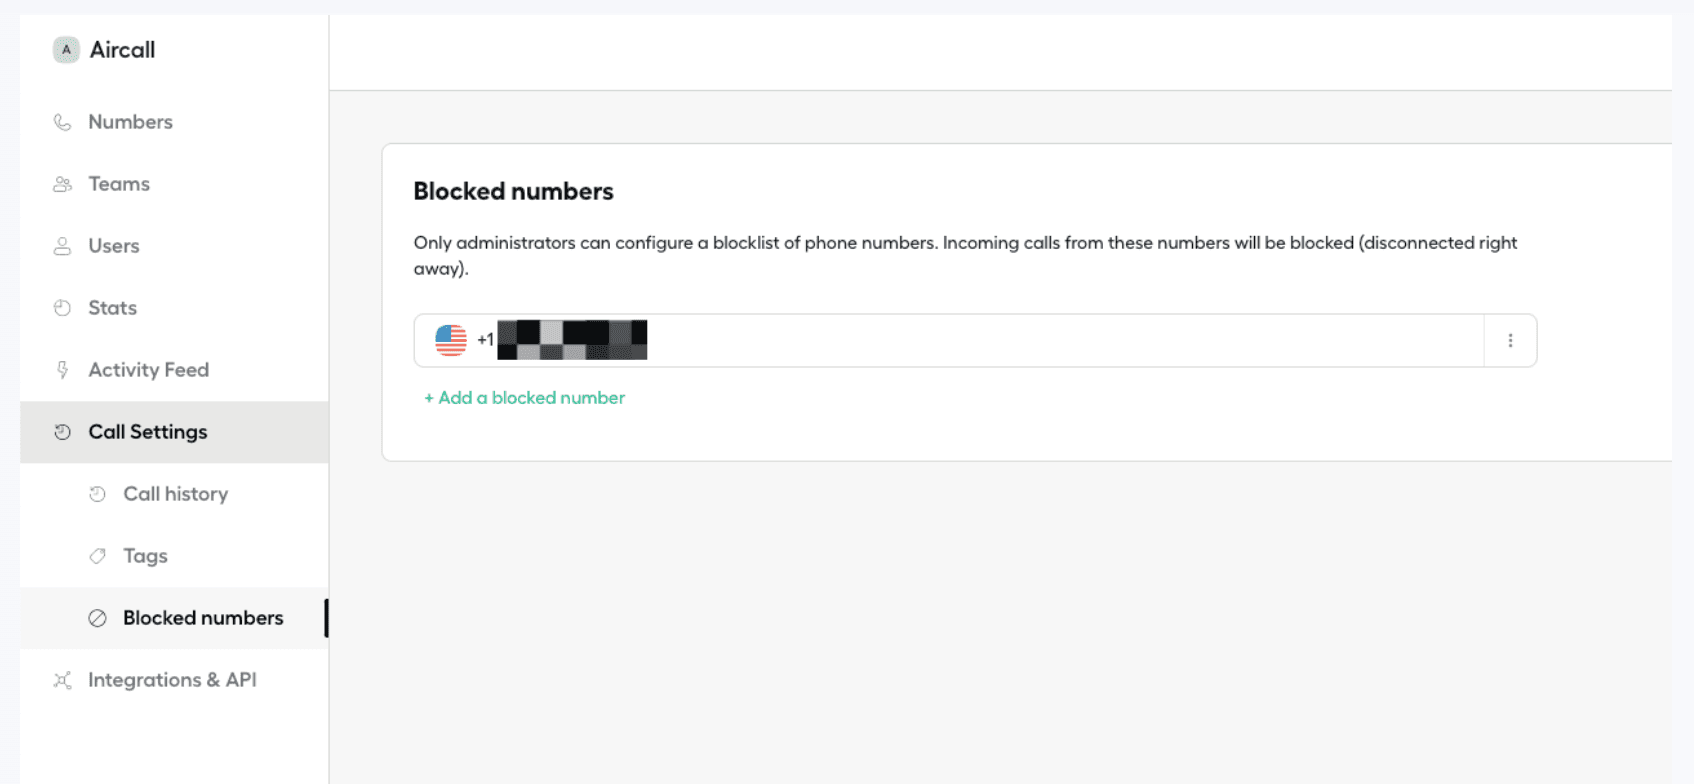1694x784 pixels.
Task: Open the Activity Feed label
Action: 148,370
